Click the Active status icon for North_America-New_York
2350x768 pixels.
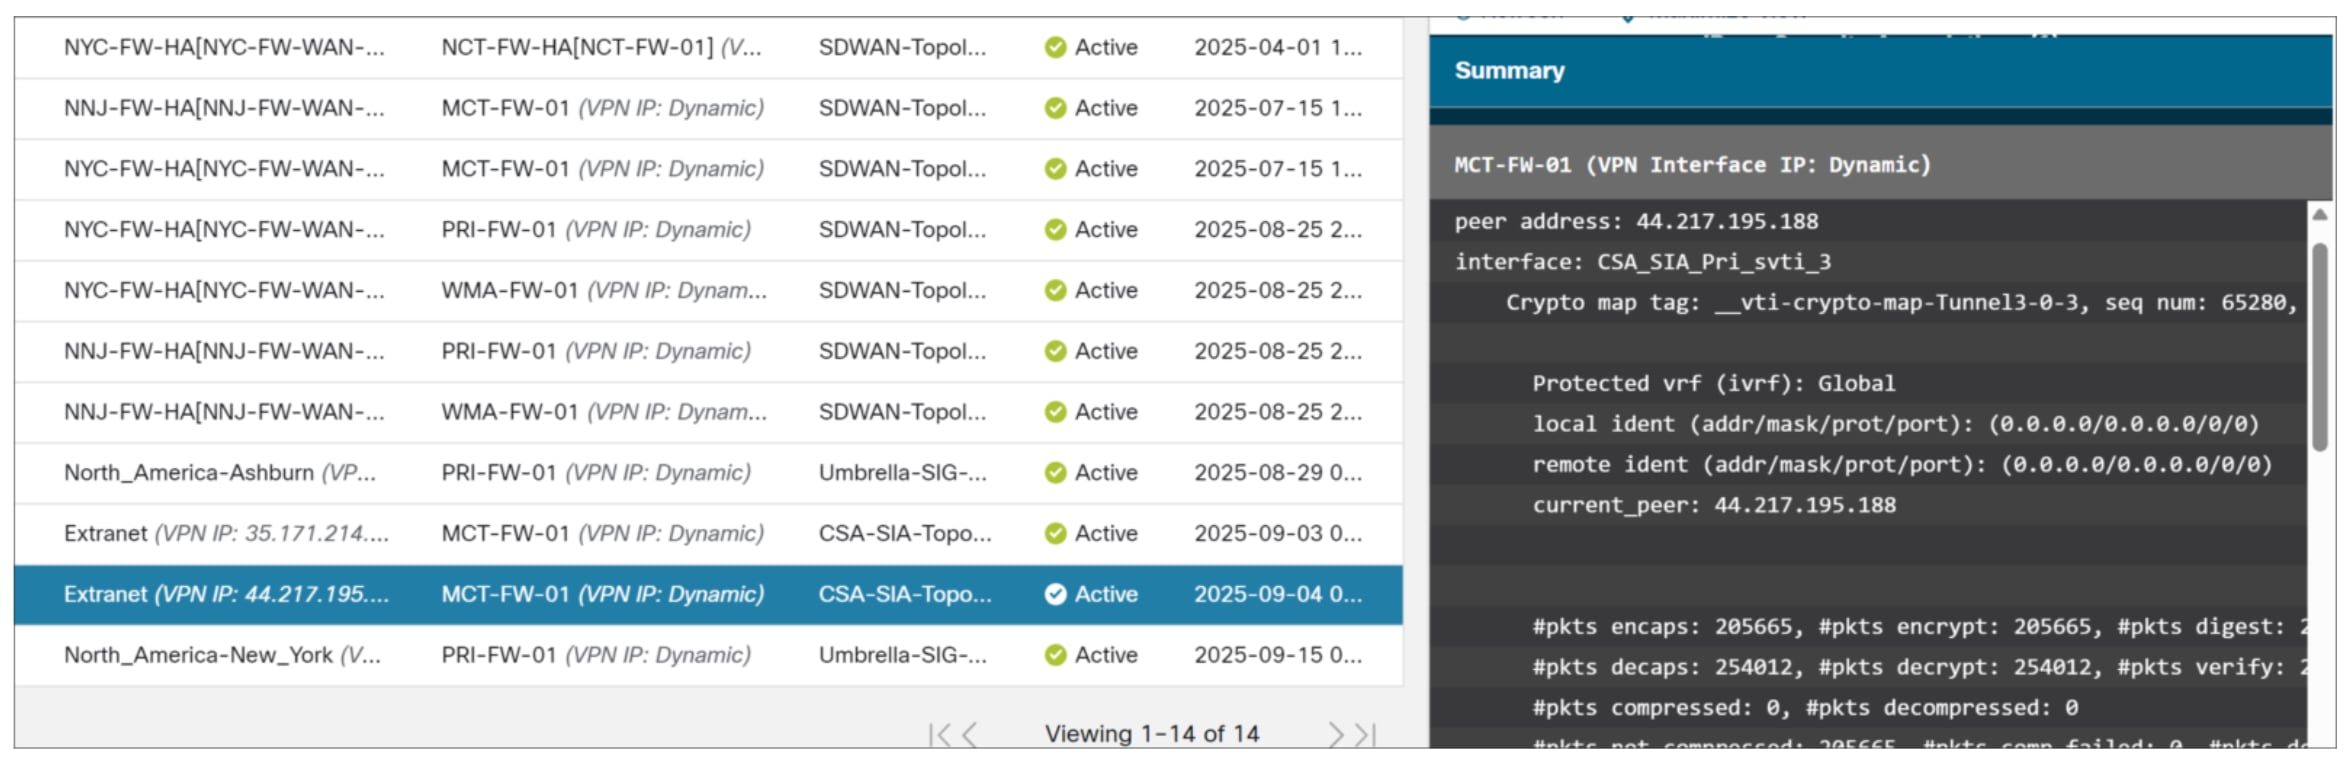click(1055, 655)
